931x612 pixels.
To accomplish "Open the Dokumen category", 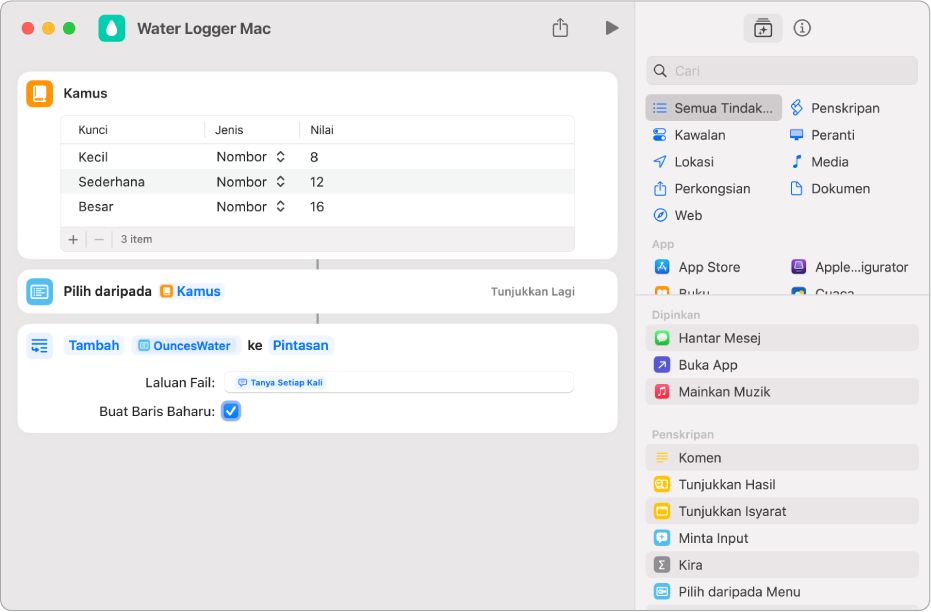I will tap(829, 189).
